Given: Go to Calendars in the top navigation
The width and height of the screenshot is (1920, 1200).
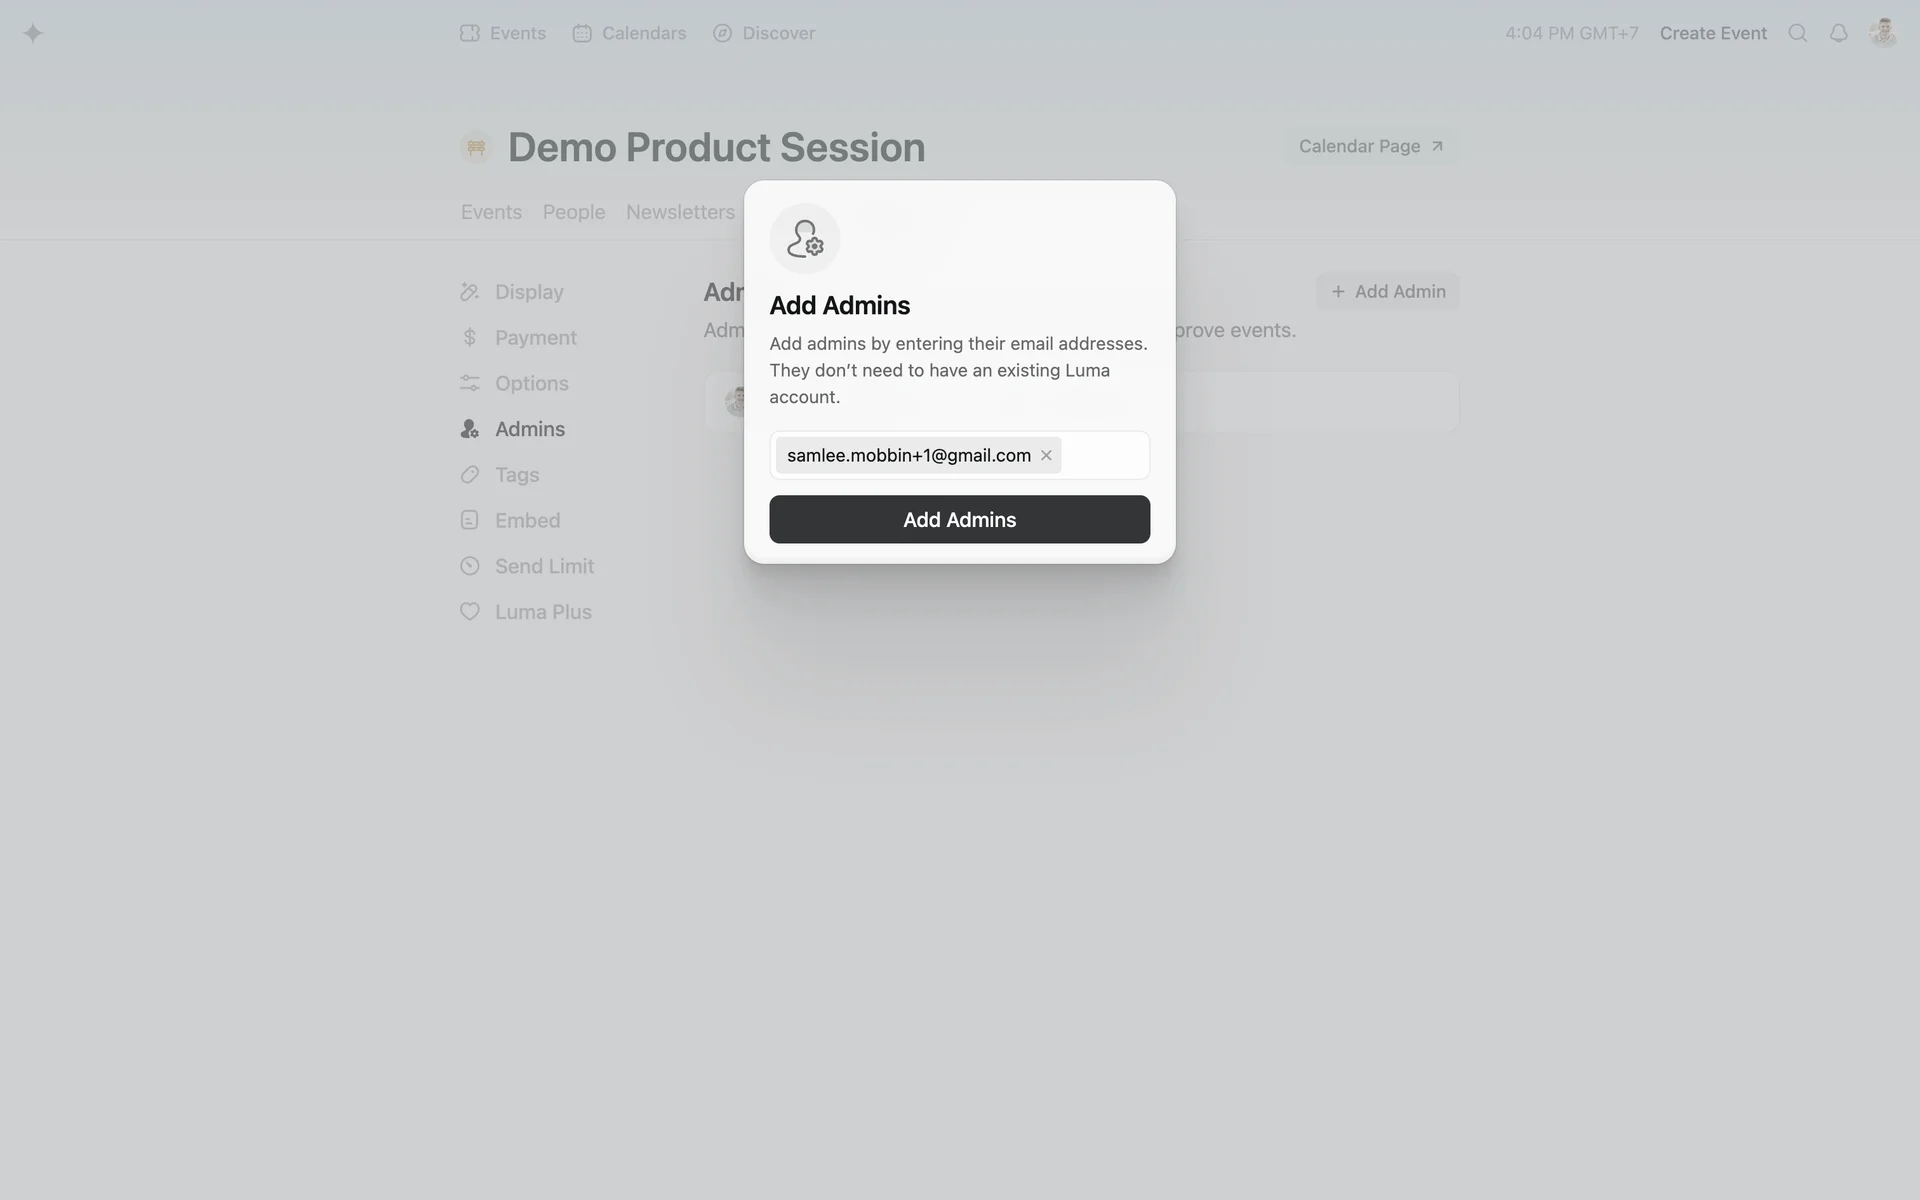Looking at the screenshot, I should coord(629,33).
